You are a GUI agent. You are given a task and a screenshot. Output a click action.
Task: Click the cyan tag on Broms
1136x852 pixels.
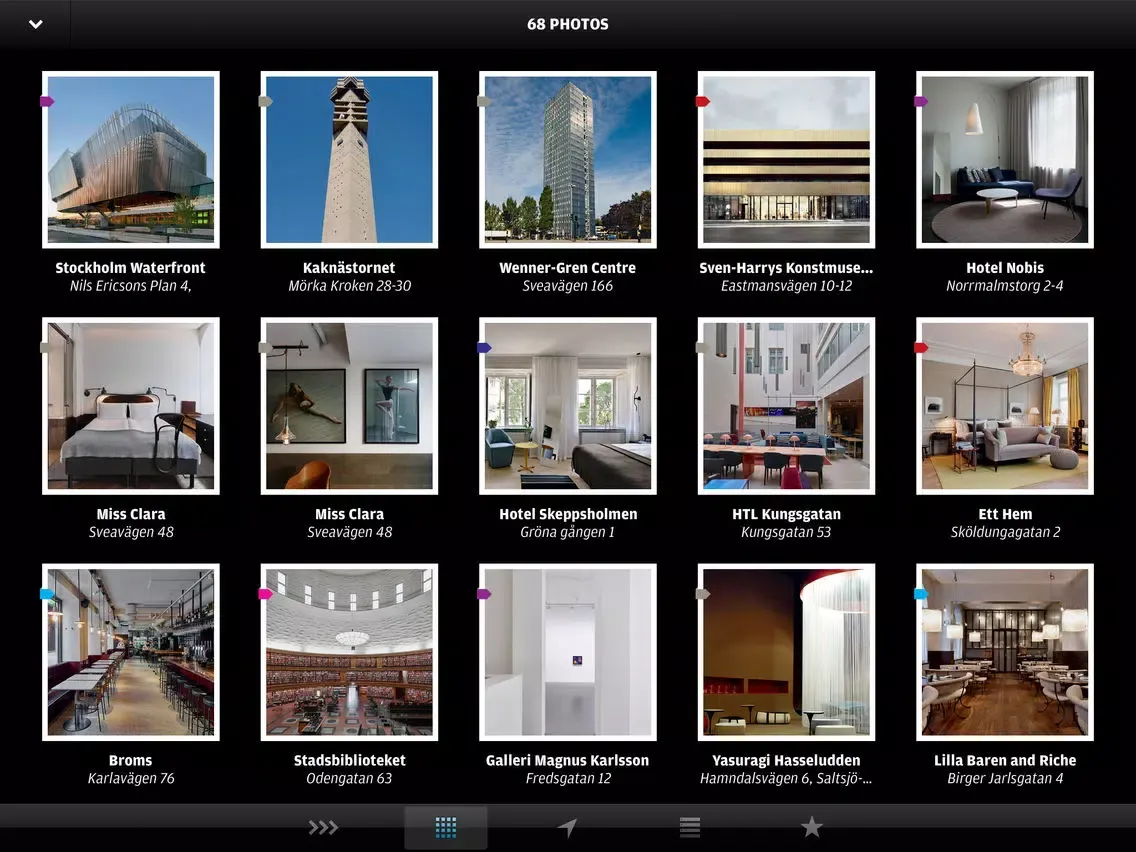click(x=47, y=594)
